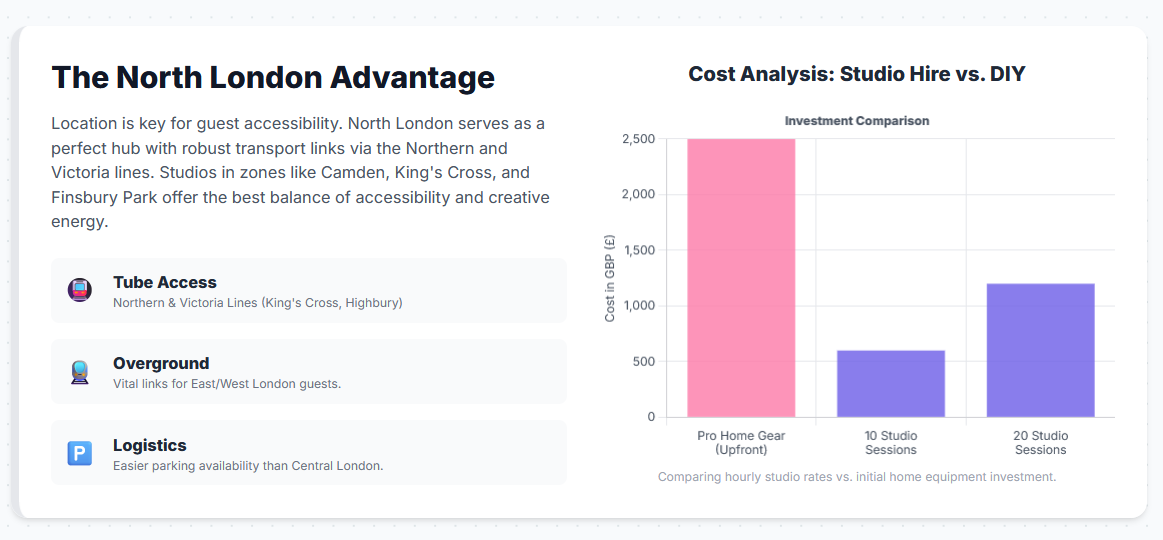Image resolution: width=1163 pixels, height=540 pixels.
Task: Click the purple 10 Studio Sessions bar
Action: tap(891, 383)
